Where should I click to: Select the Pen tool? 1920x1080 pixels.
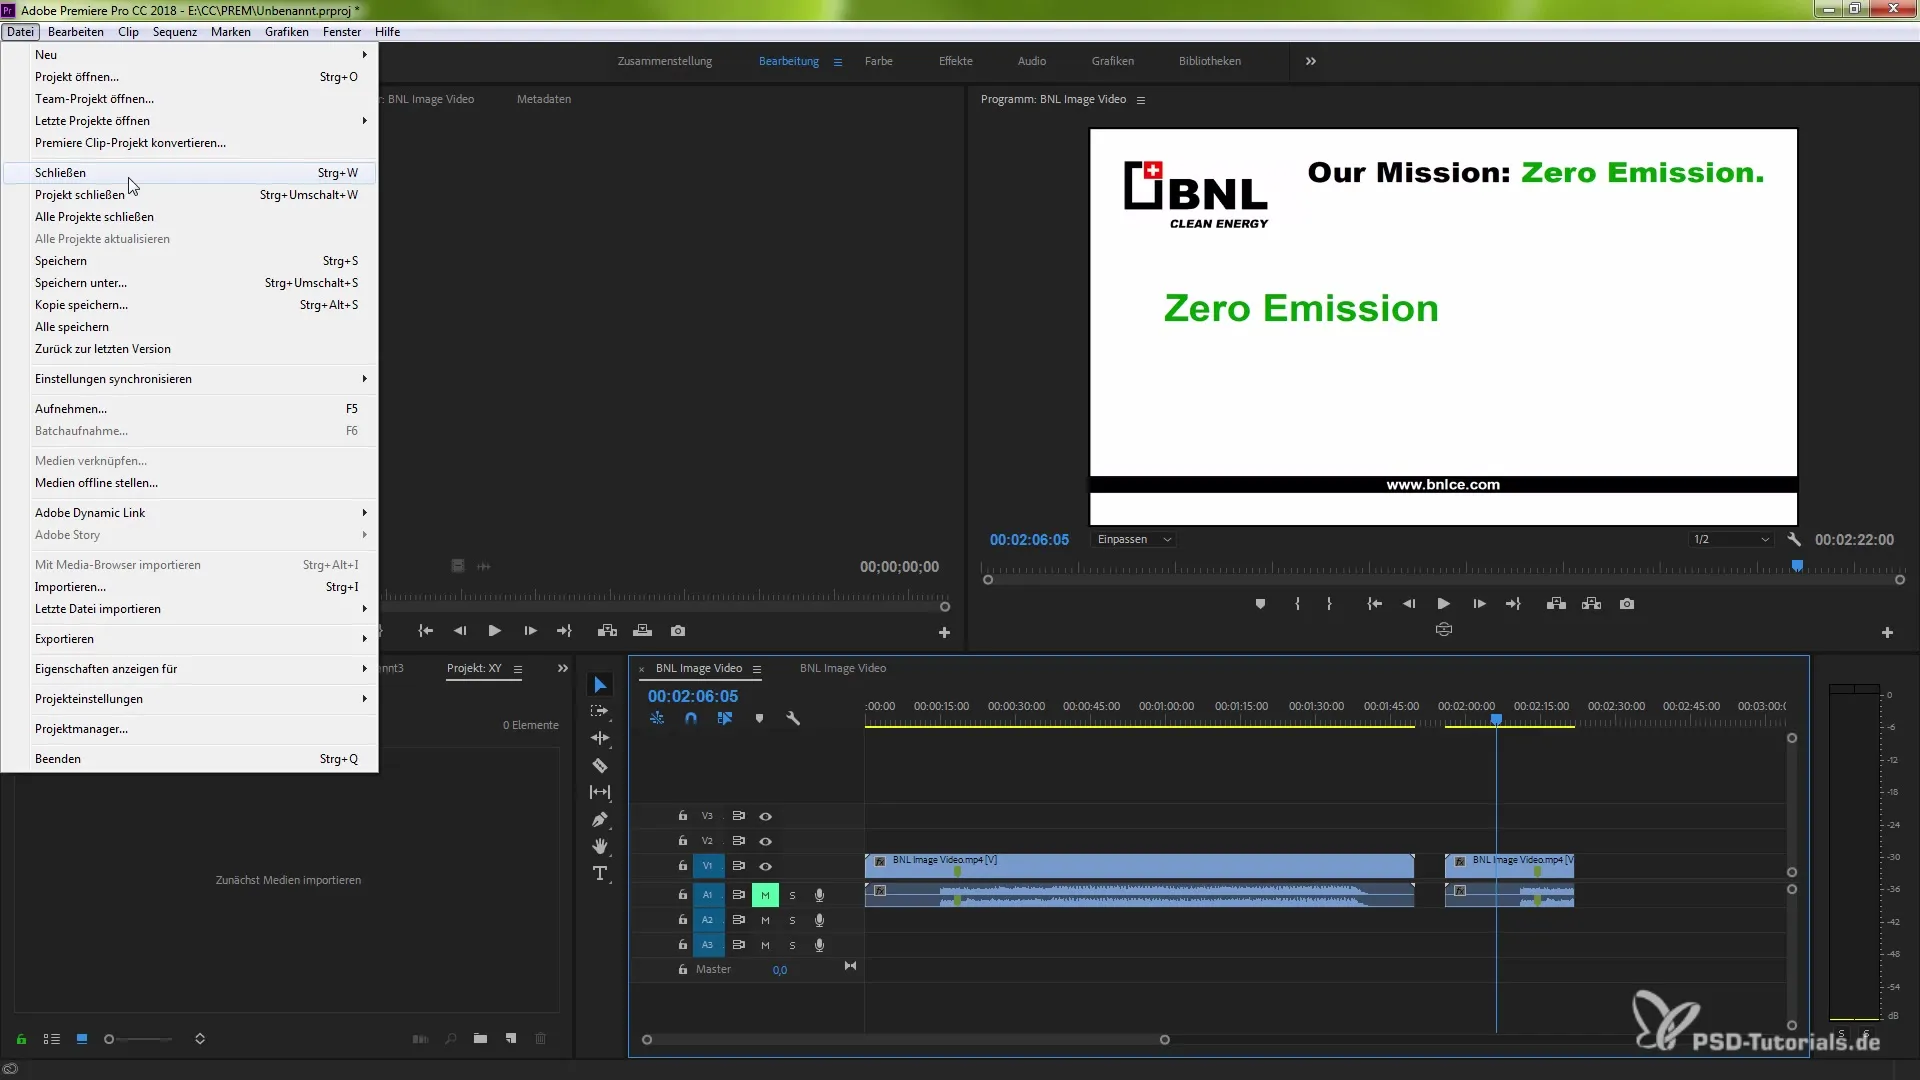(x=600, y=820)
